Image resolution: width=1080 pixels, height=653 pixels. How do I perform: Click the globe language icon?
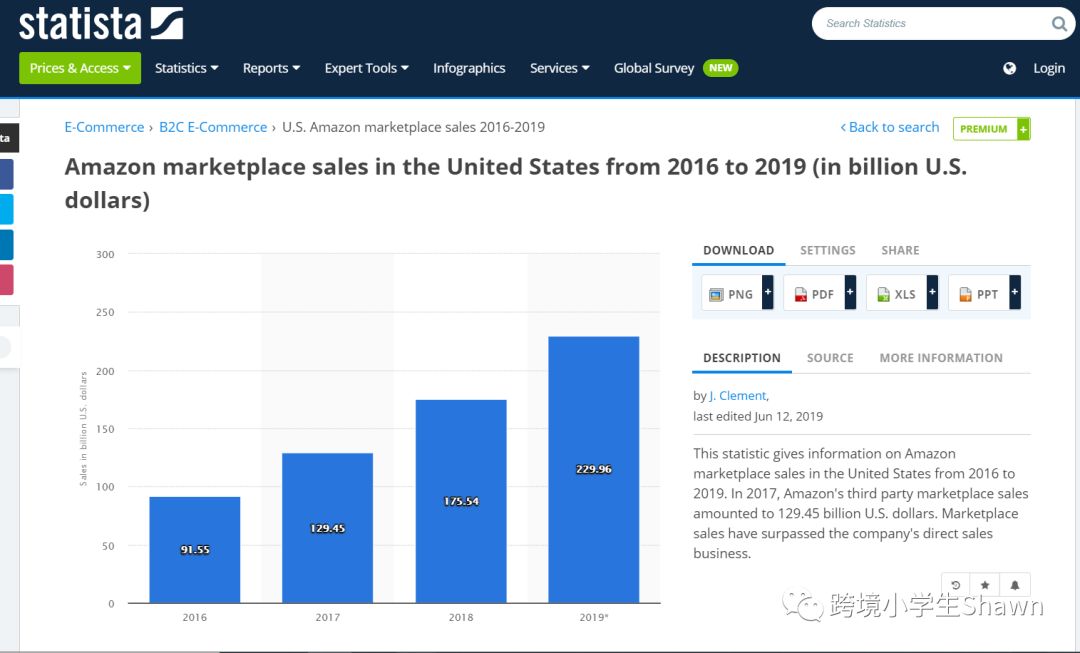(1010, 68)
